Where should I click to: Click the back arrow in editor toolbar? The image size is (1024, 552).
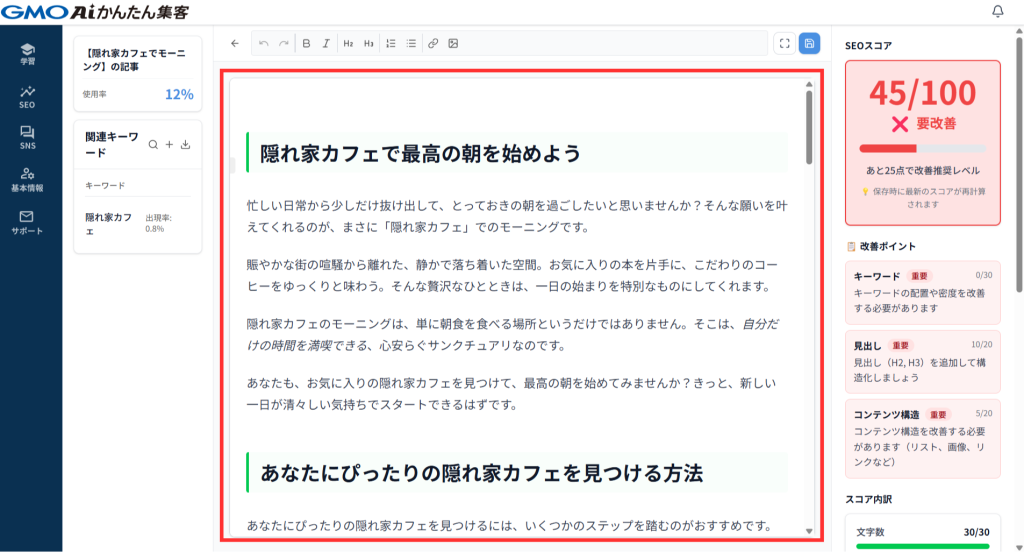point(235,43)
